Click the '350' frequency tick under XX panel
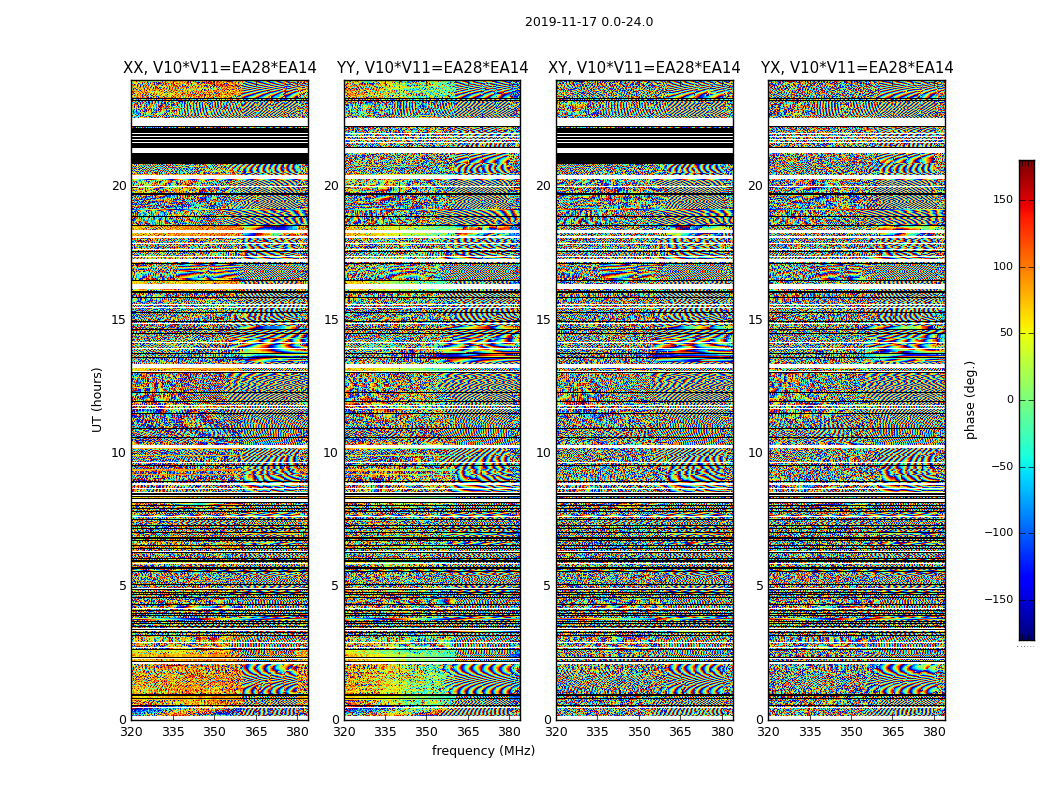Image resolution: width=1050 pixels, height=800 pixels. tap(214, 732)
